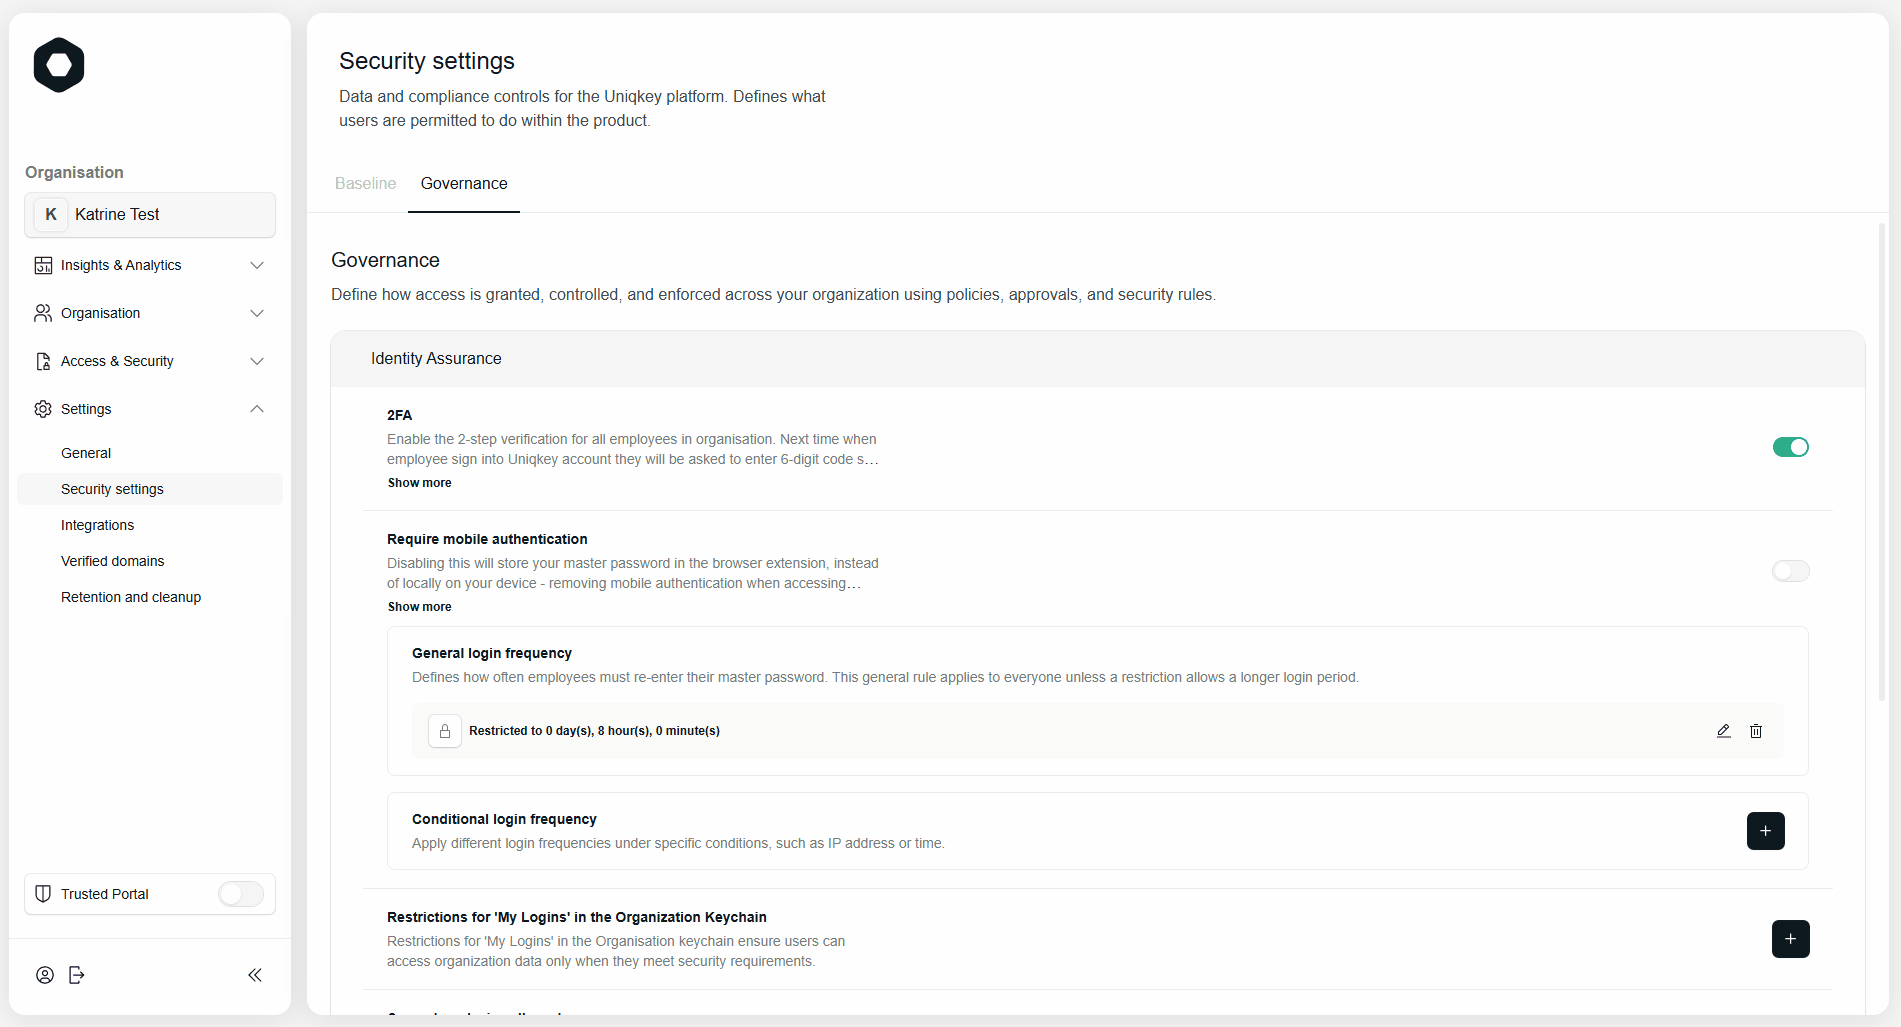Edit the general login frequency restriction
Screen dimensions: 1901x1027
[1724, 731]
